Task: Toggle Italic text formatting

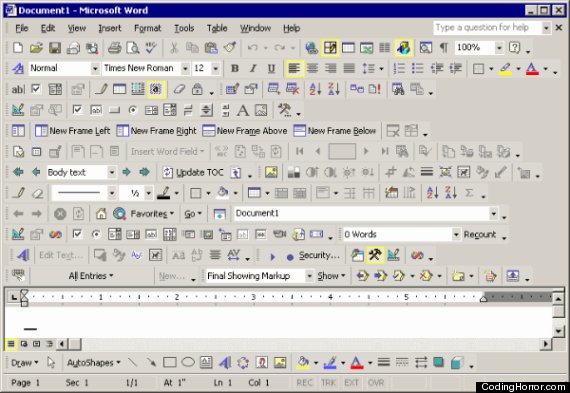Action: [253, 68]
